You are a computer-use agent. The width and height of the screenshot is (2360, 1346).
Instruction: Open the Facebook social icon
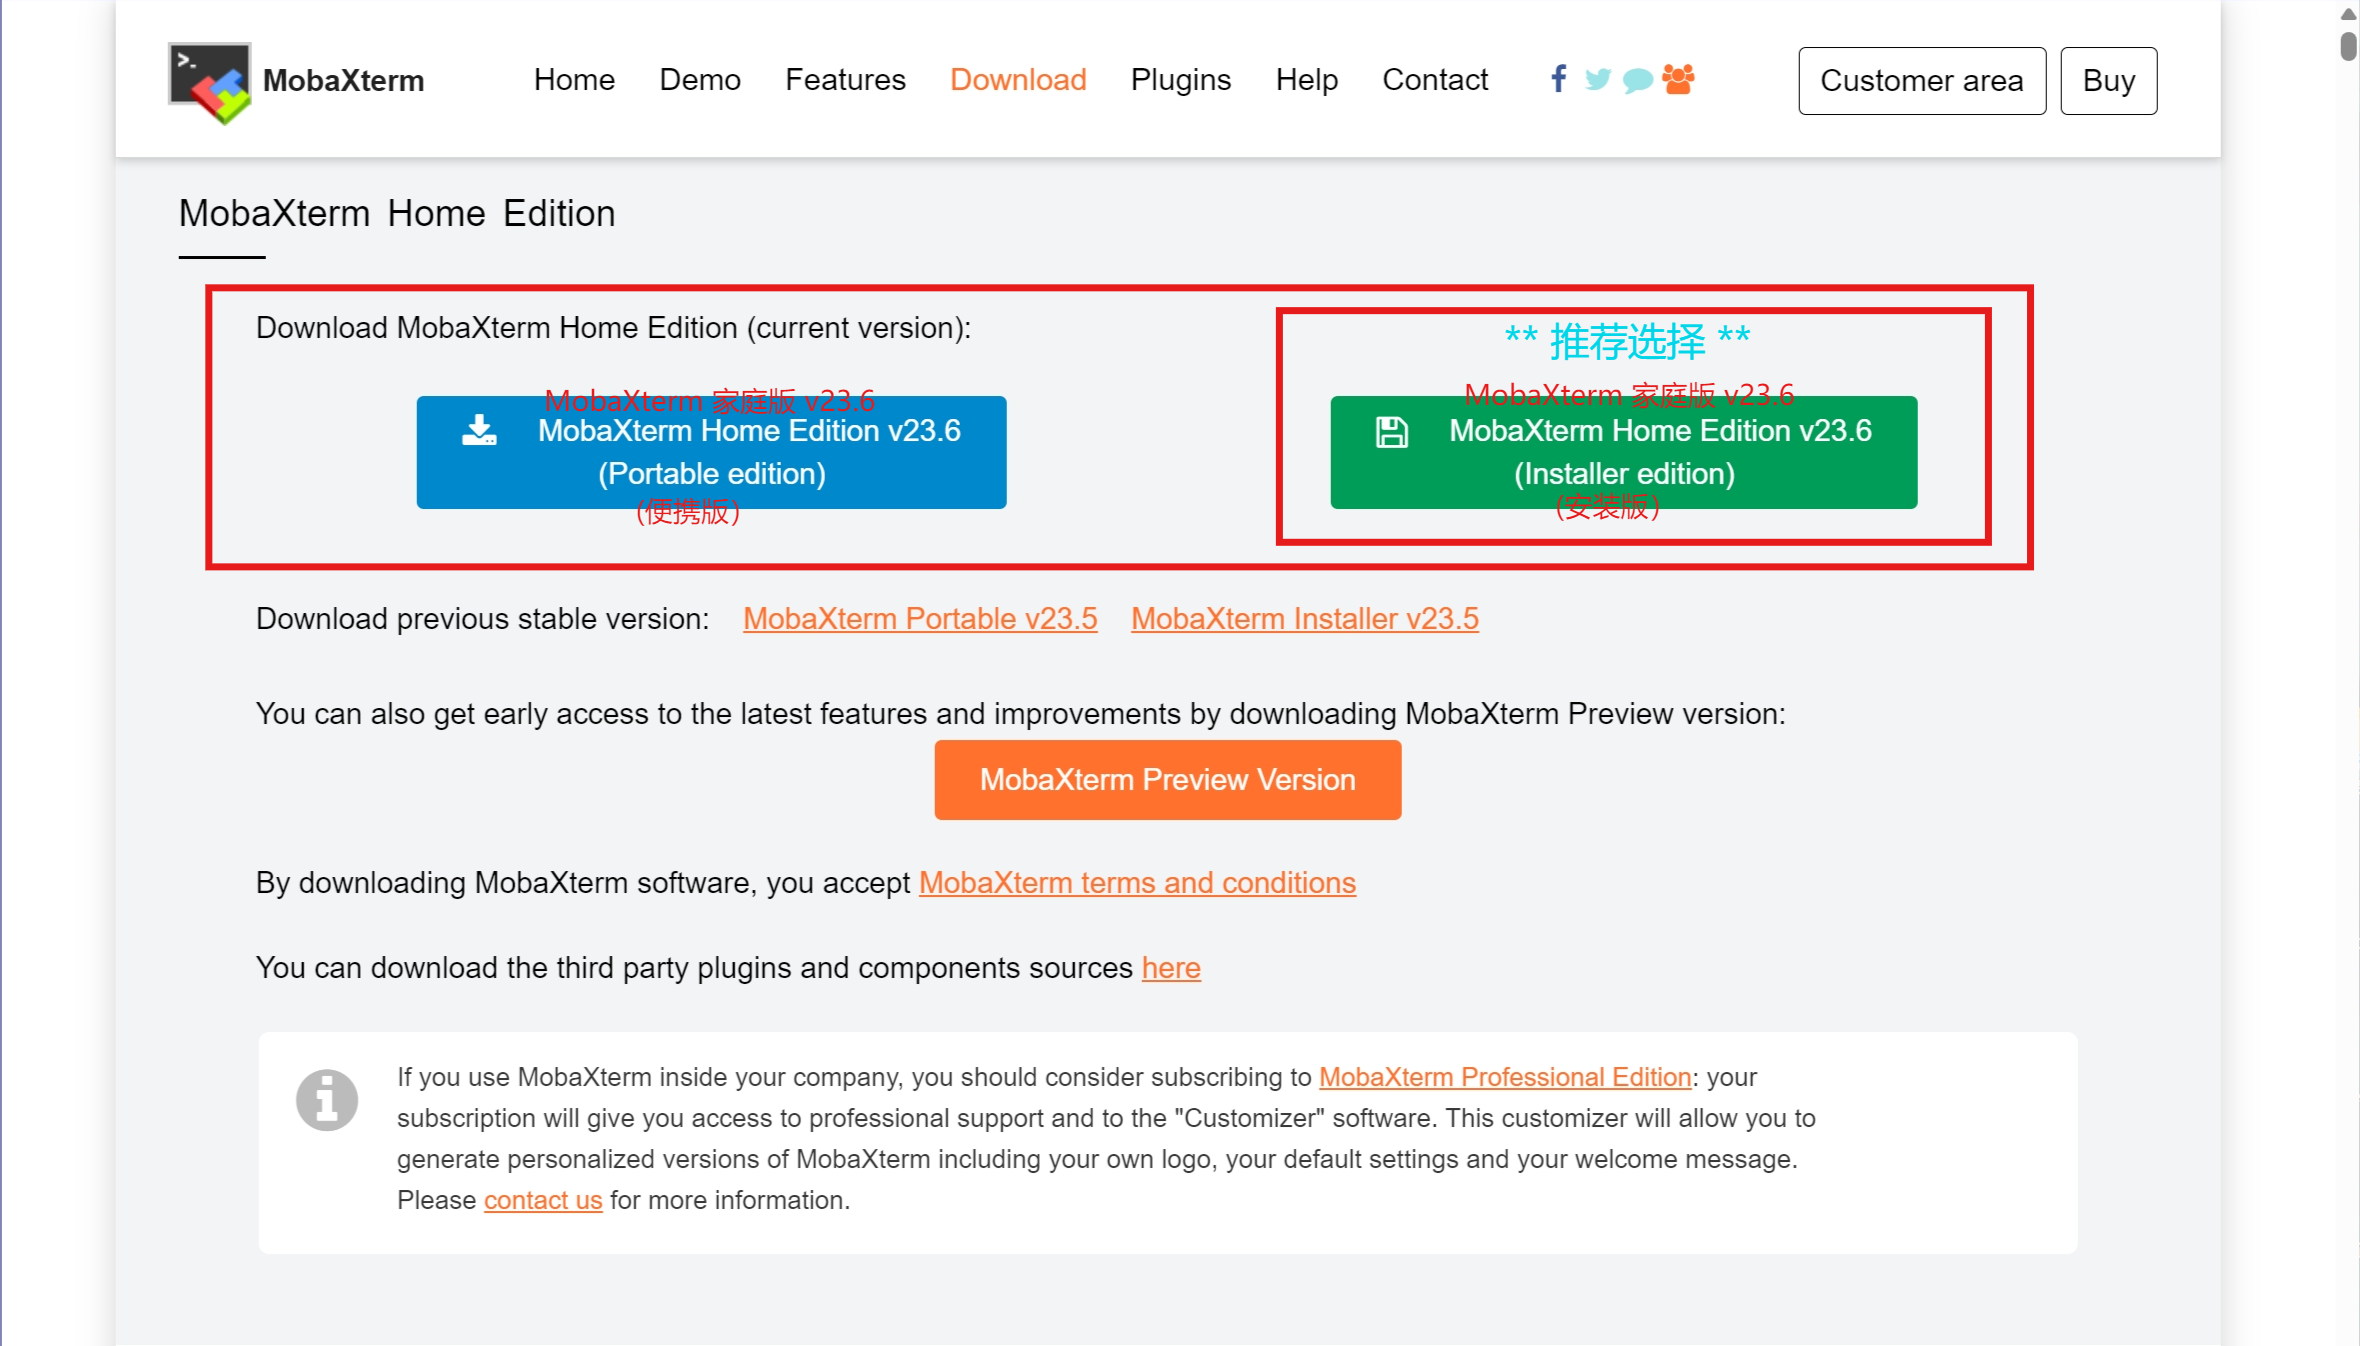pos(1558,78)
